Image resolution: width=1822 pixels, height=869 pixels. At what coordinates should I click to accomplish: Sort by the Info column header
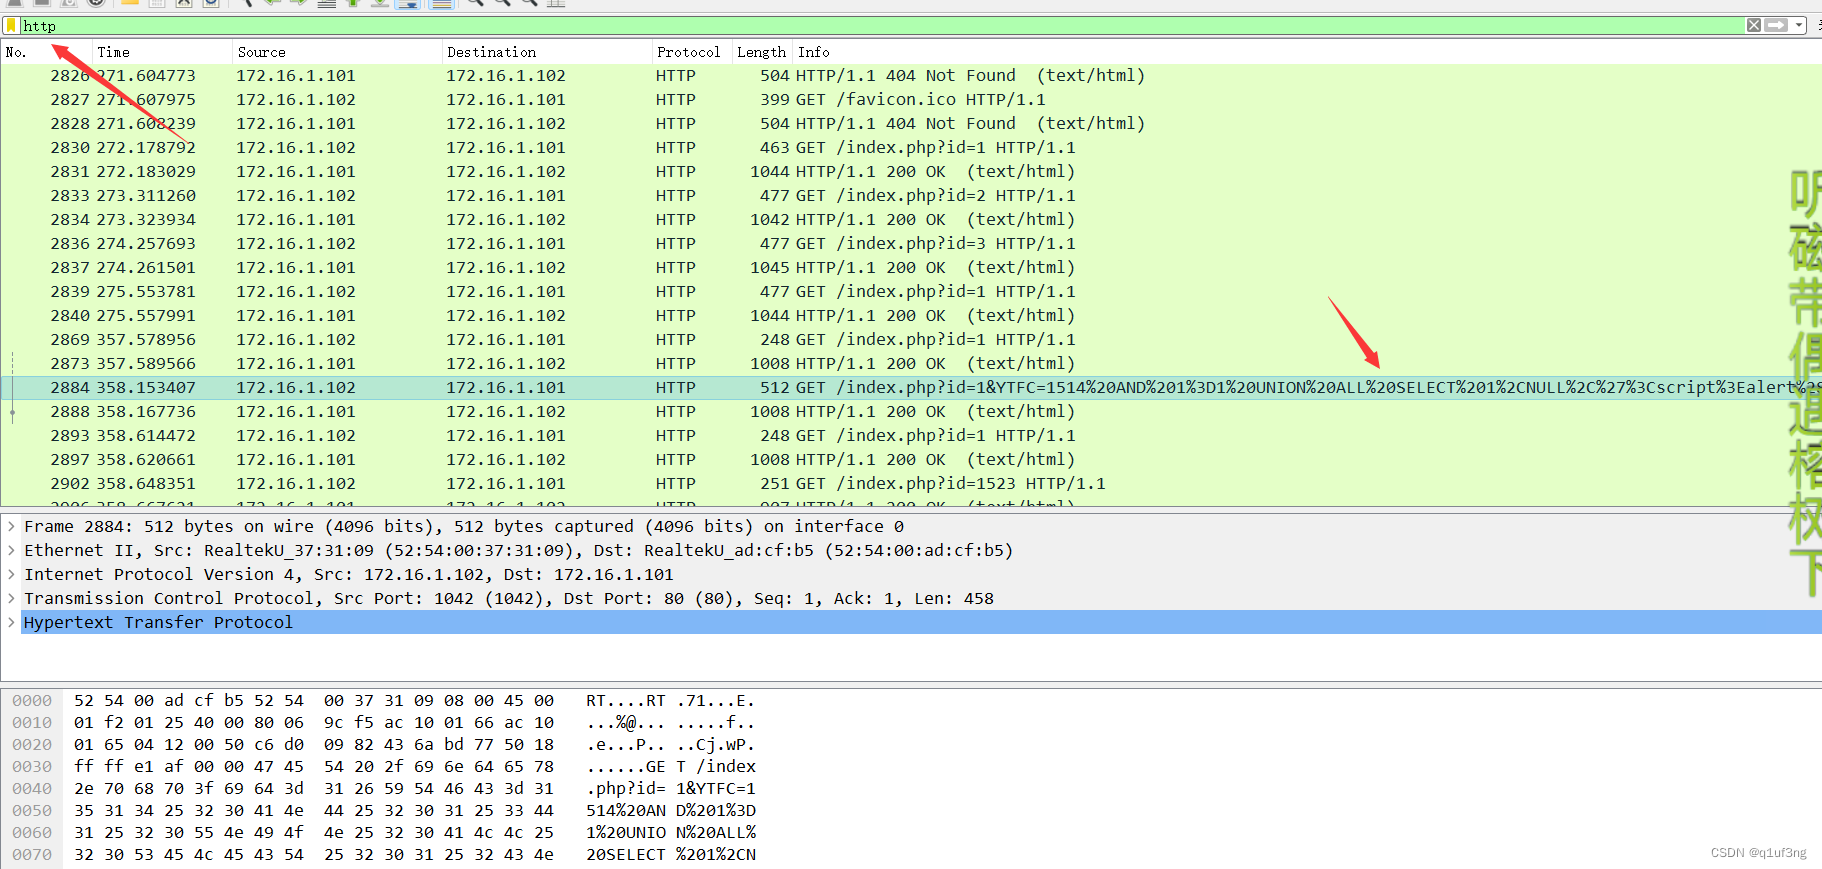(1306, 52)
